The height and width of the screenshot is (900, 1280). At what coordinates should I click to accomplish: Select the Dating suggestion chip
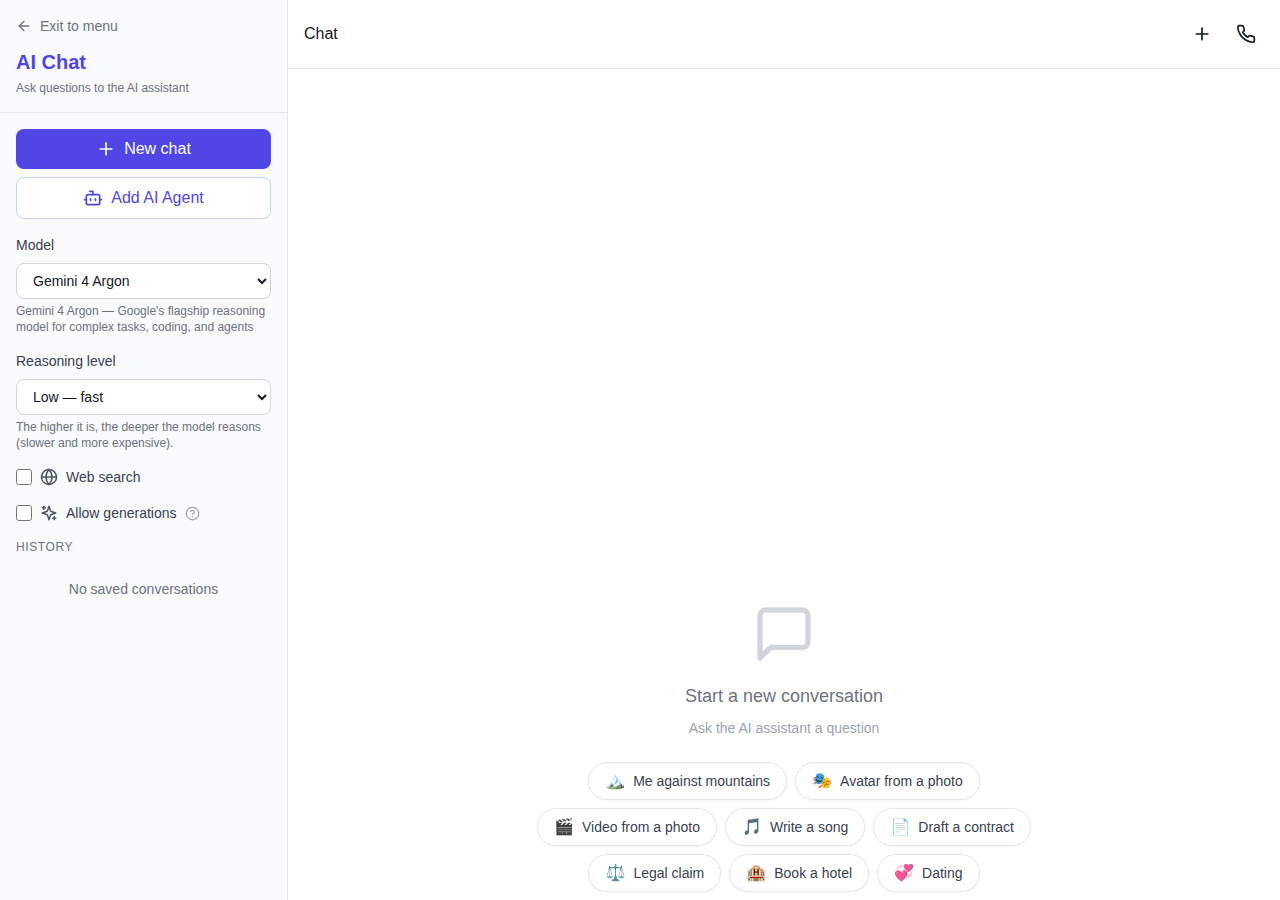pyautogui.click(x=928, y=873)
